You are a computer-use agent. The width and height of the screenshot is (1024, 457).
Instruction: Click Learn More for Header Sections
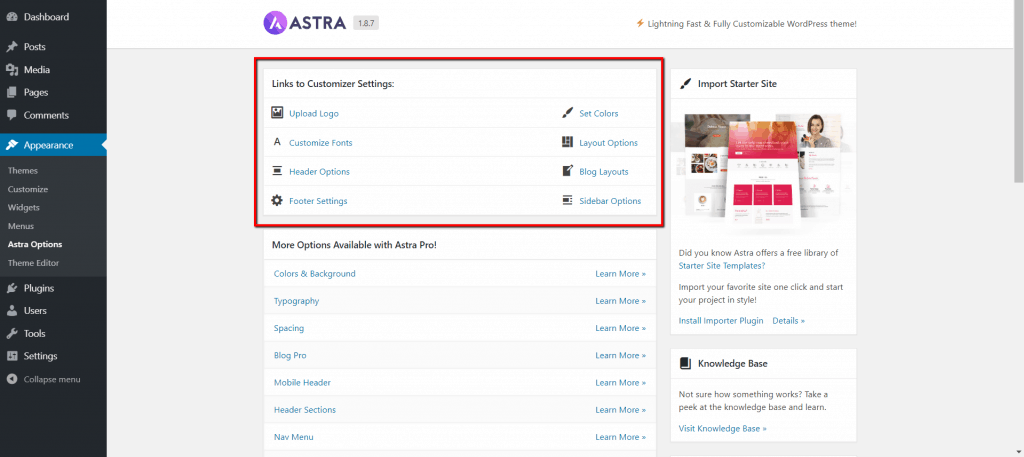click(620, 410)
